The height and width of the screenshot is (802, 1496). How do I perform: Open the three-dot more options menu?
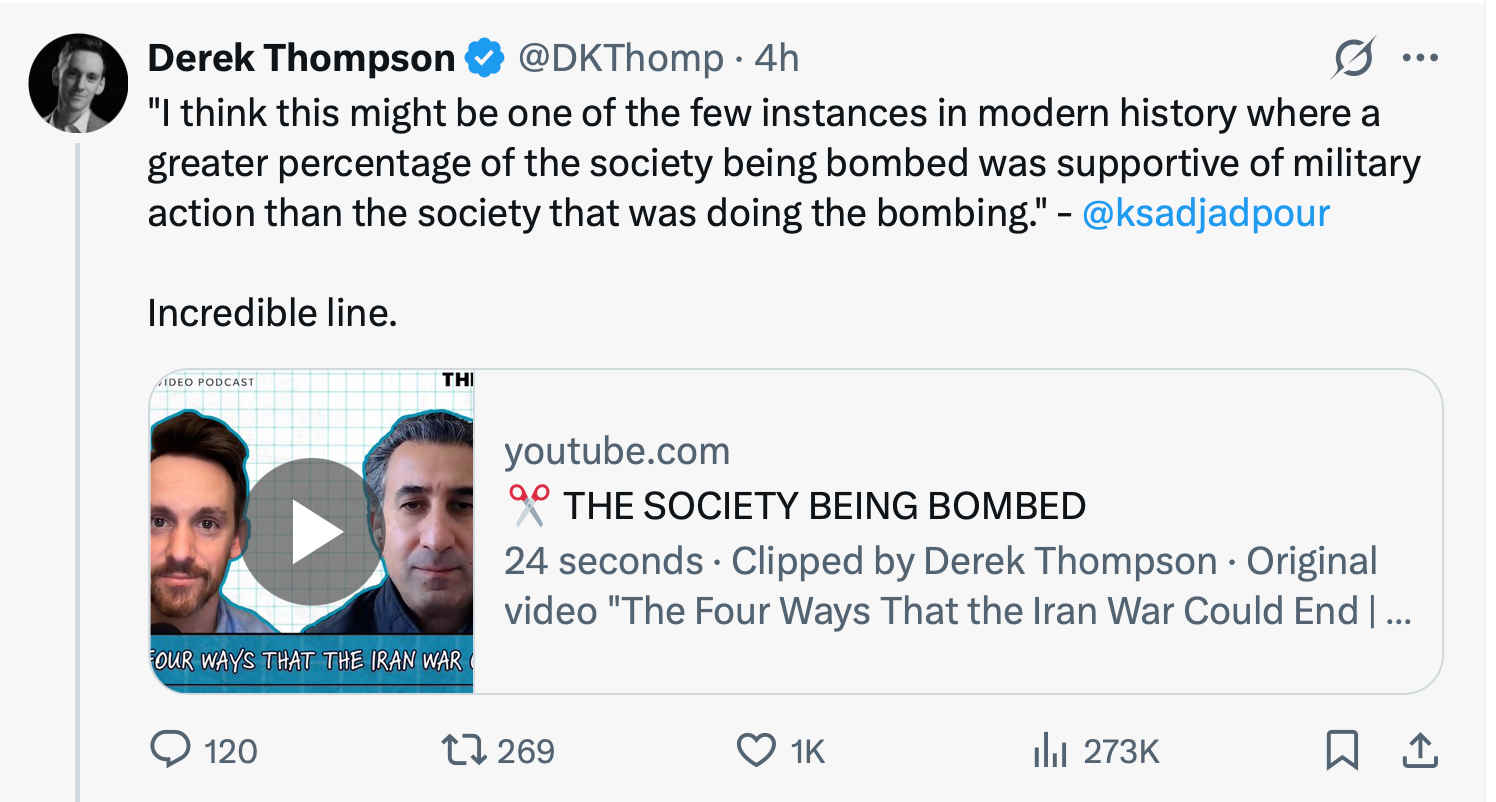click(1419, 58)
